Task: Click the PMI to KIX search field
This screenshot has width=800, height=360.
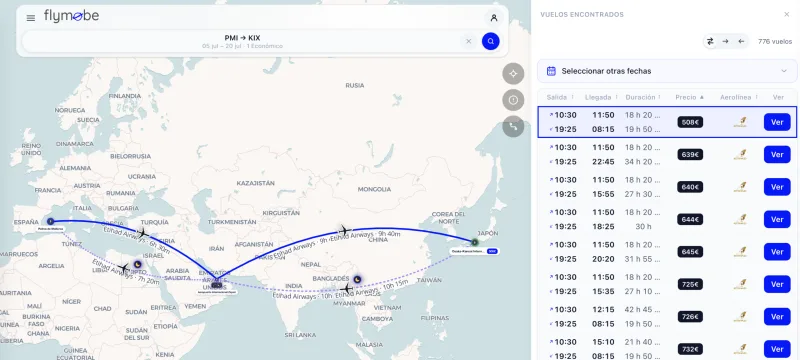Action: pos(242,41)
